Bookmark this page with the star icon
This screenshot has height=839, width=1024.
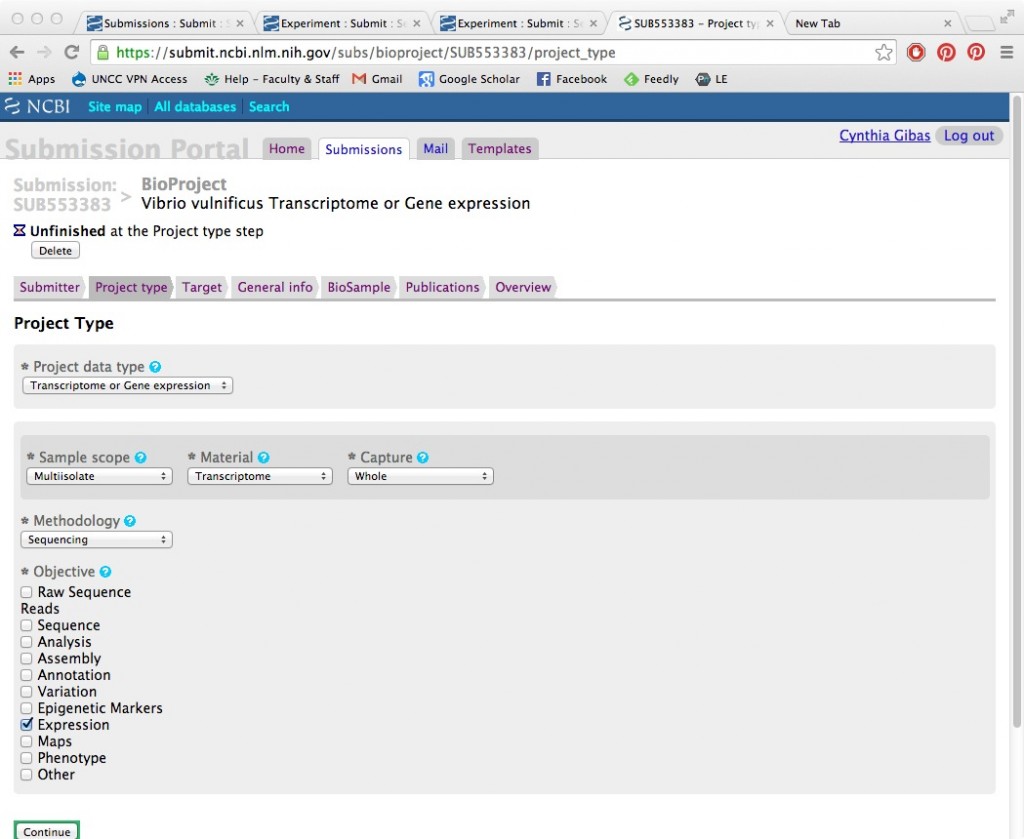883,52
